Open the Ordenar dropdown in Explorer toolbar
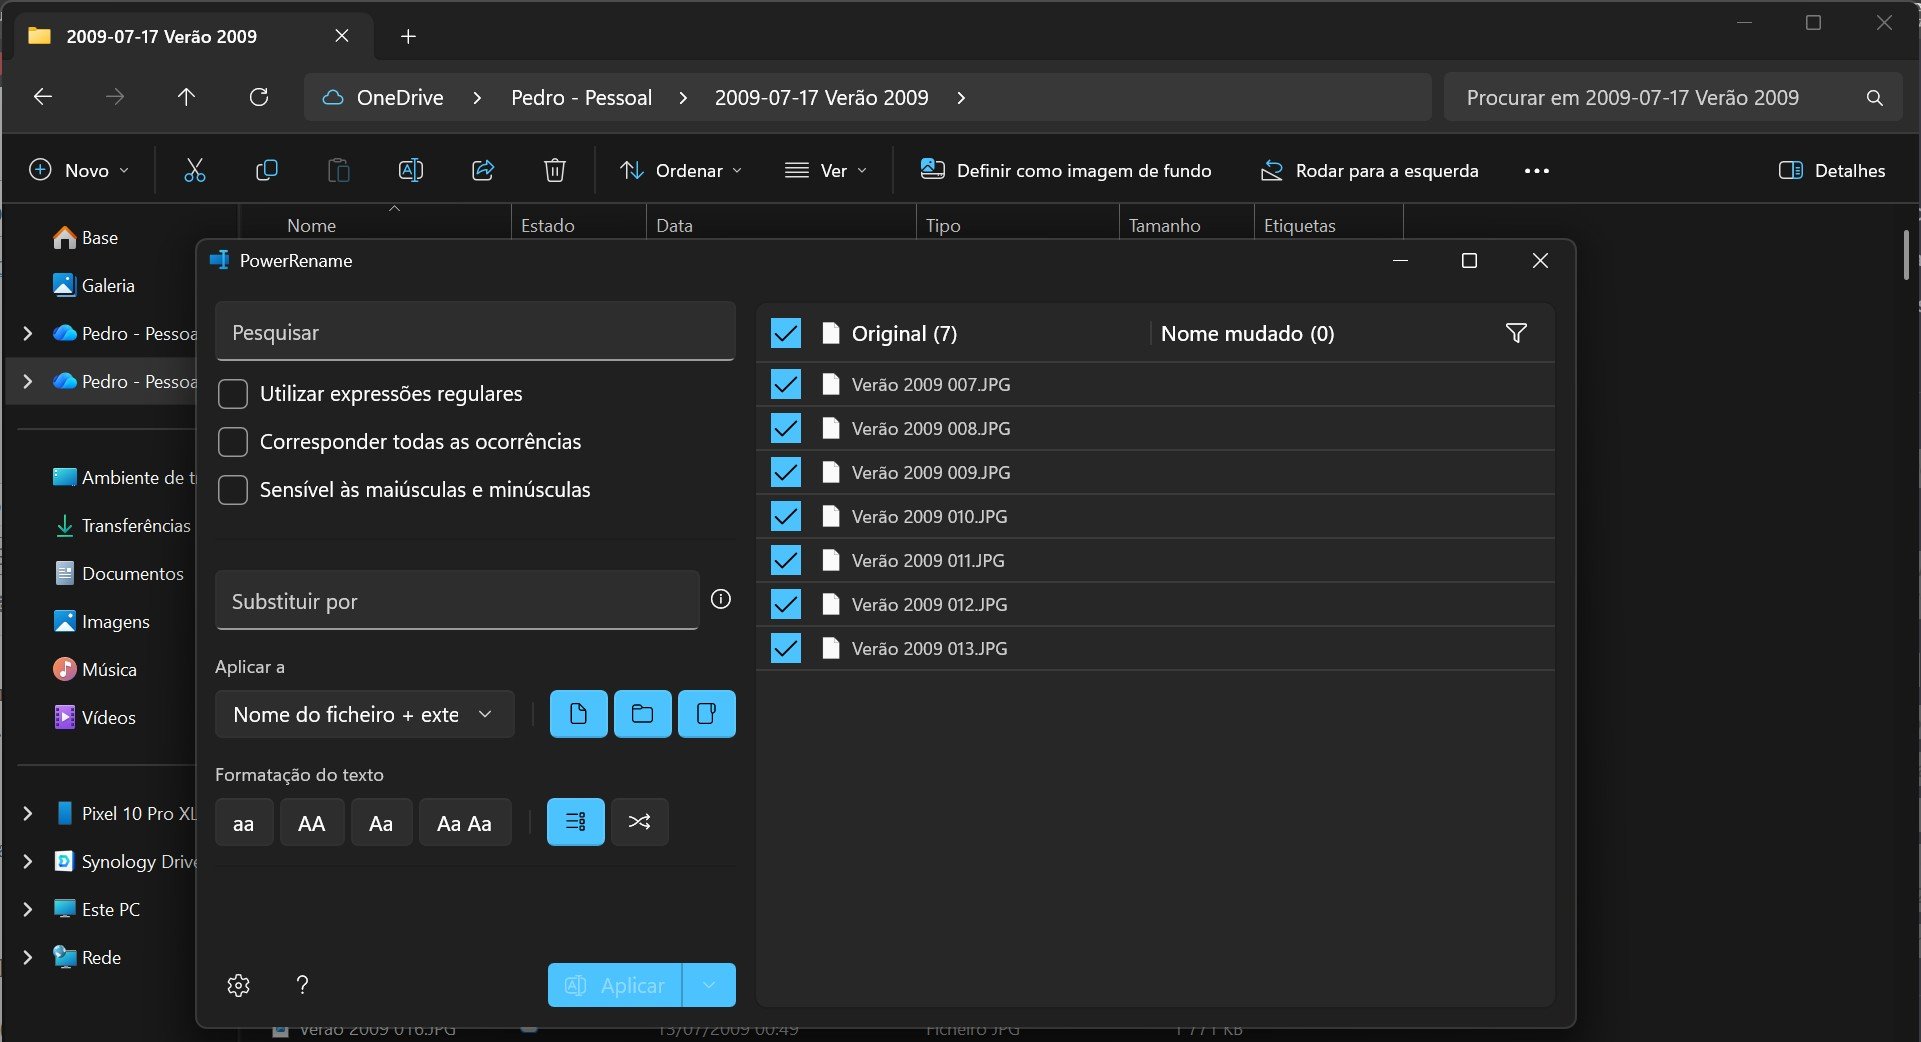The height and width of the screenshot is (1042, 1921). 681,171
